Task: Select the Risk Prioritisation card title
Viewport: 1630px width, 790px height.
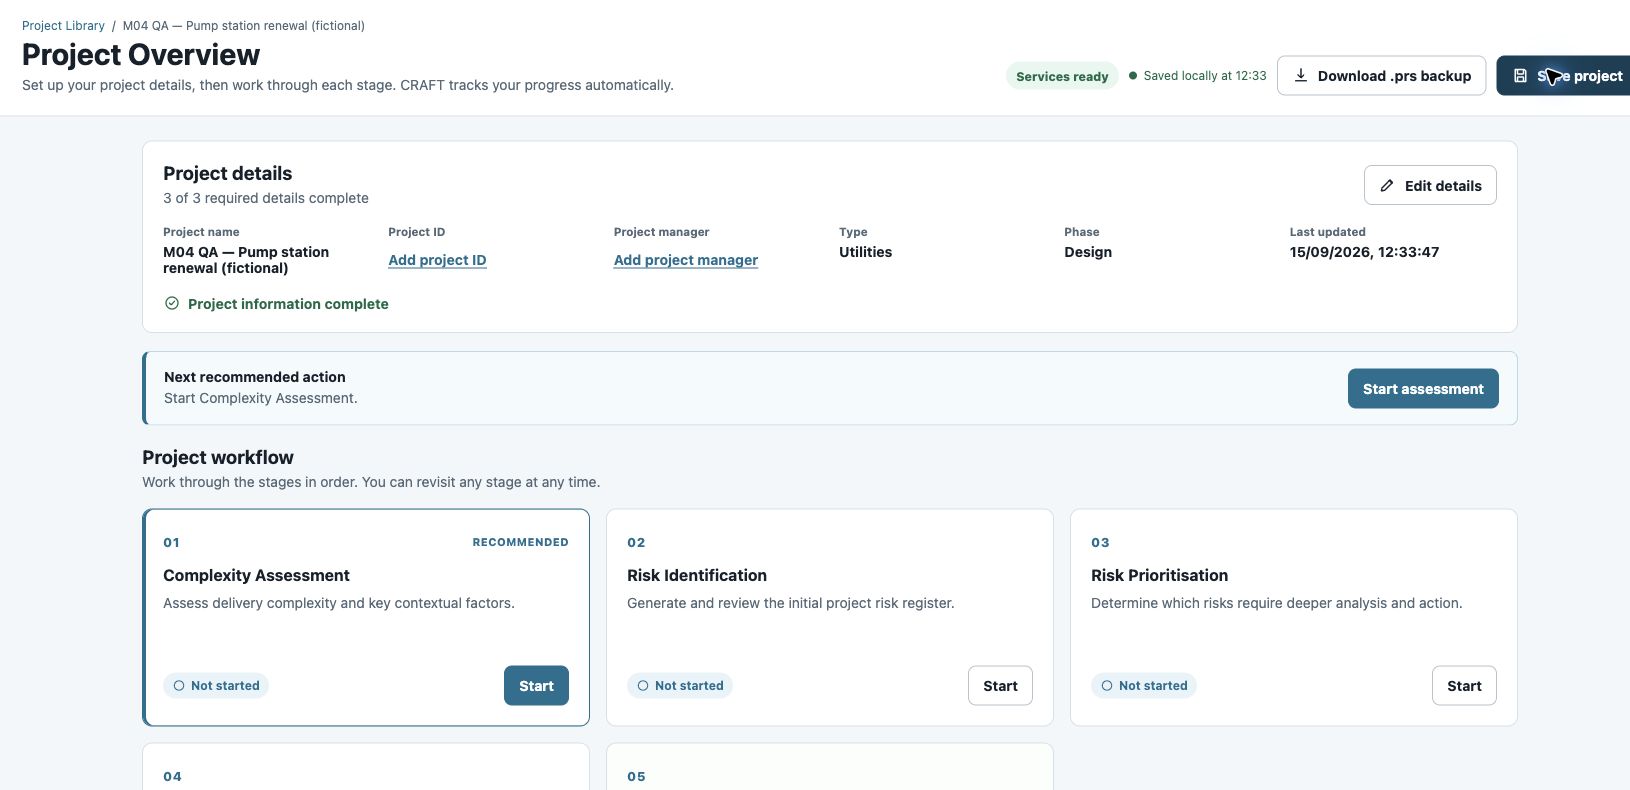Action: click(x=1159, y=576)
